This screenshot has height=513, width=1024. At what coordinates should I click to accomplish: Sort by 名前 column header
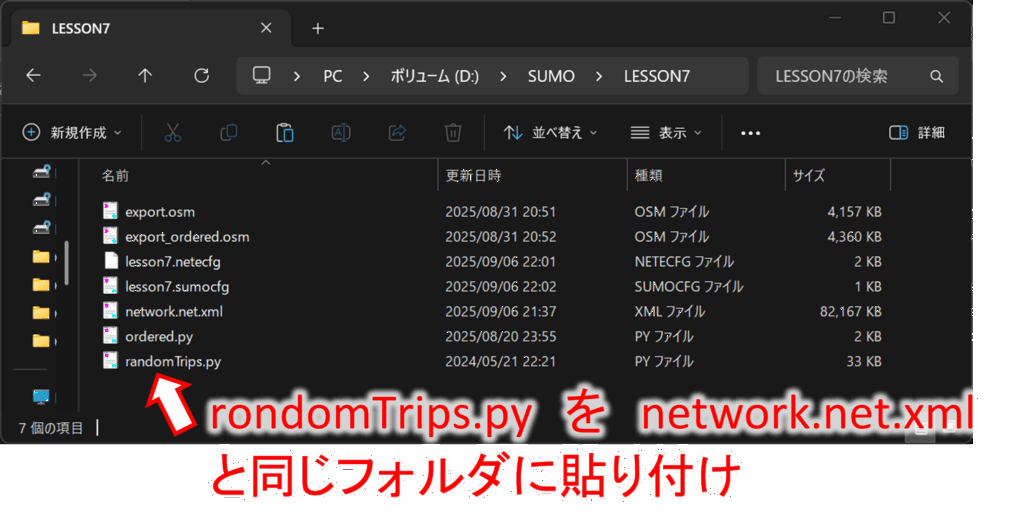tap(115, 176)
